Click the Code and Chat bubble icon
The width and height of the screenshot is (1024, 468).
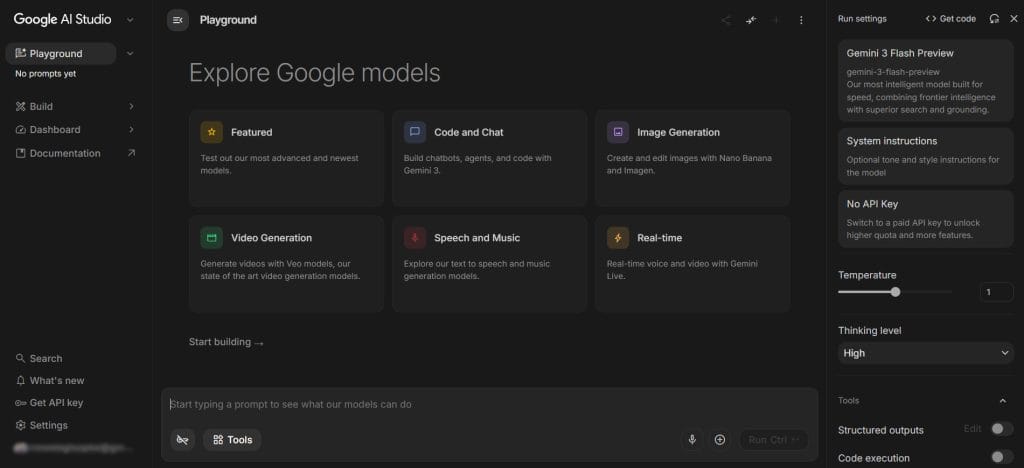(x=415, y=132)
